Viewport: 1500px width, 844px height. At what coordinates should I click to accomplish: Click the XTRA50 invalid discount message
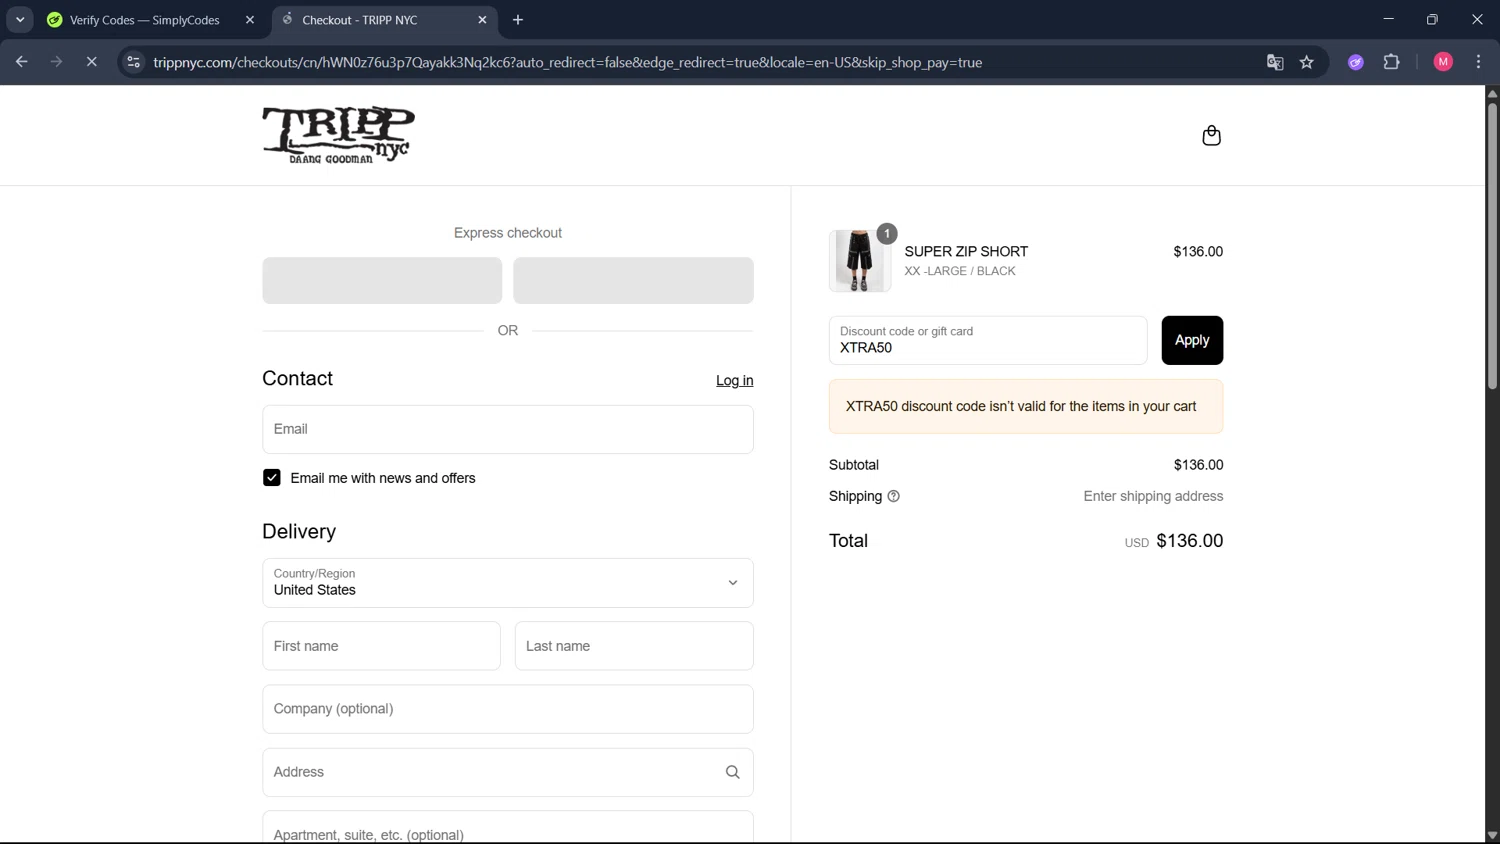click(1026, 407)
